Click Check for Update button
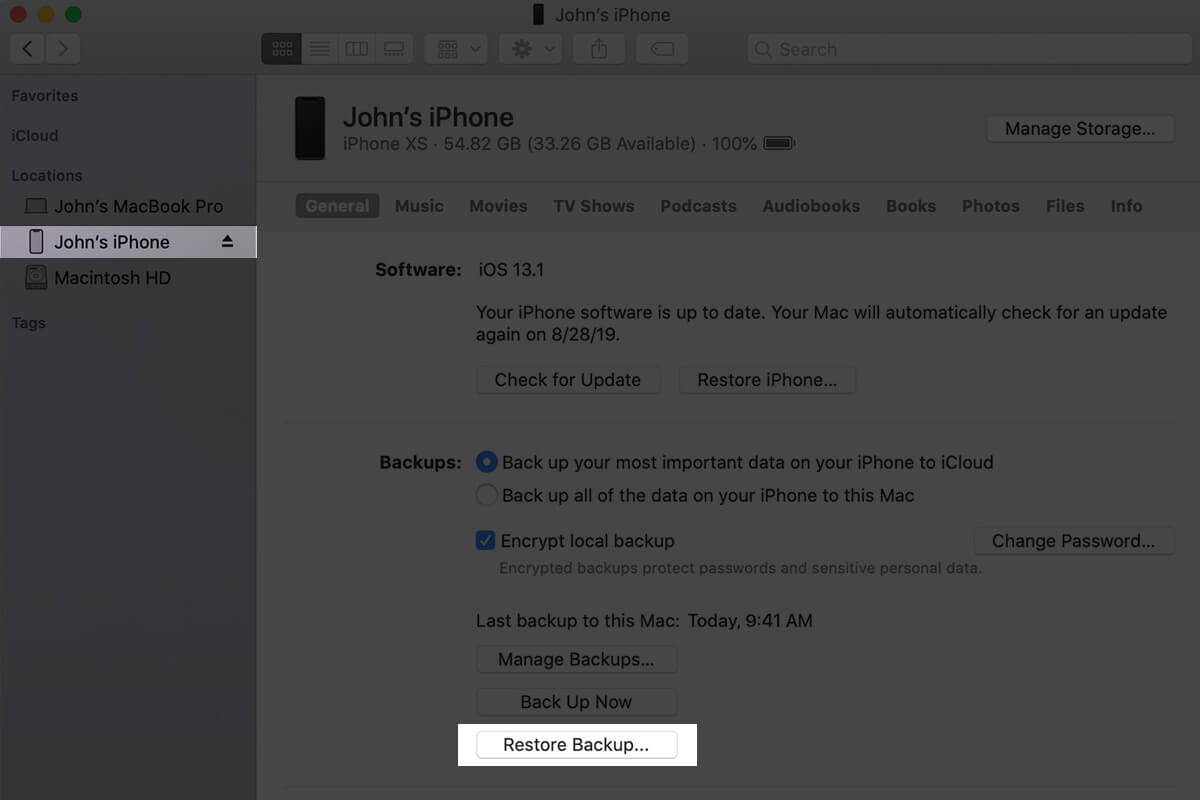This screenshot has width=1200, height=800. click(568, 380)
